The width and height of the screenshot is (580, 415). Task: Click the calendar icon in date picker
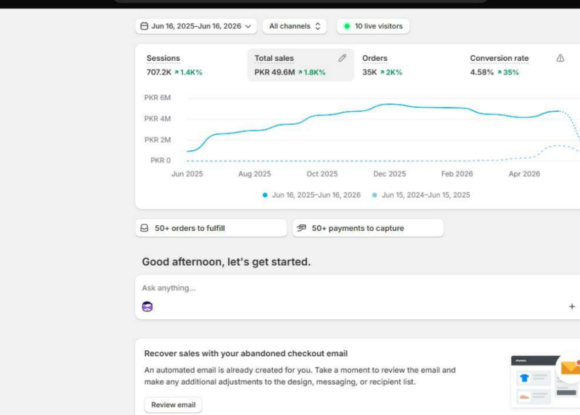coord(144,26)
